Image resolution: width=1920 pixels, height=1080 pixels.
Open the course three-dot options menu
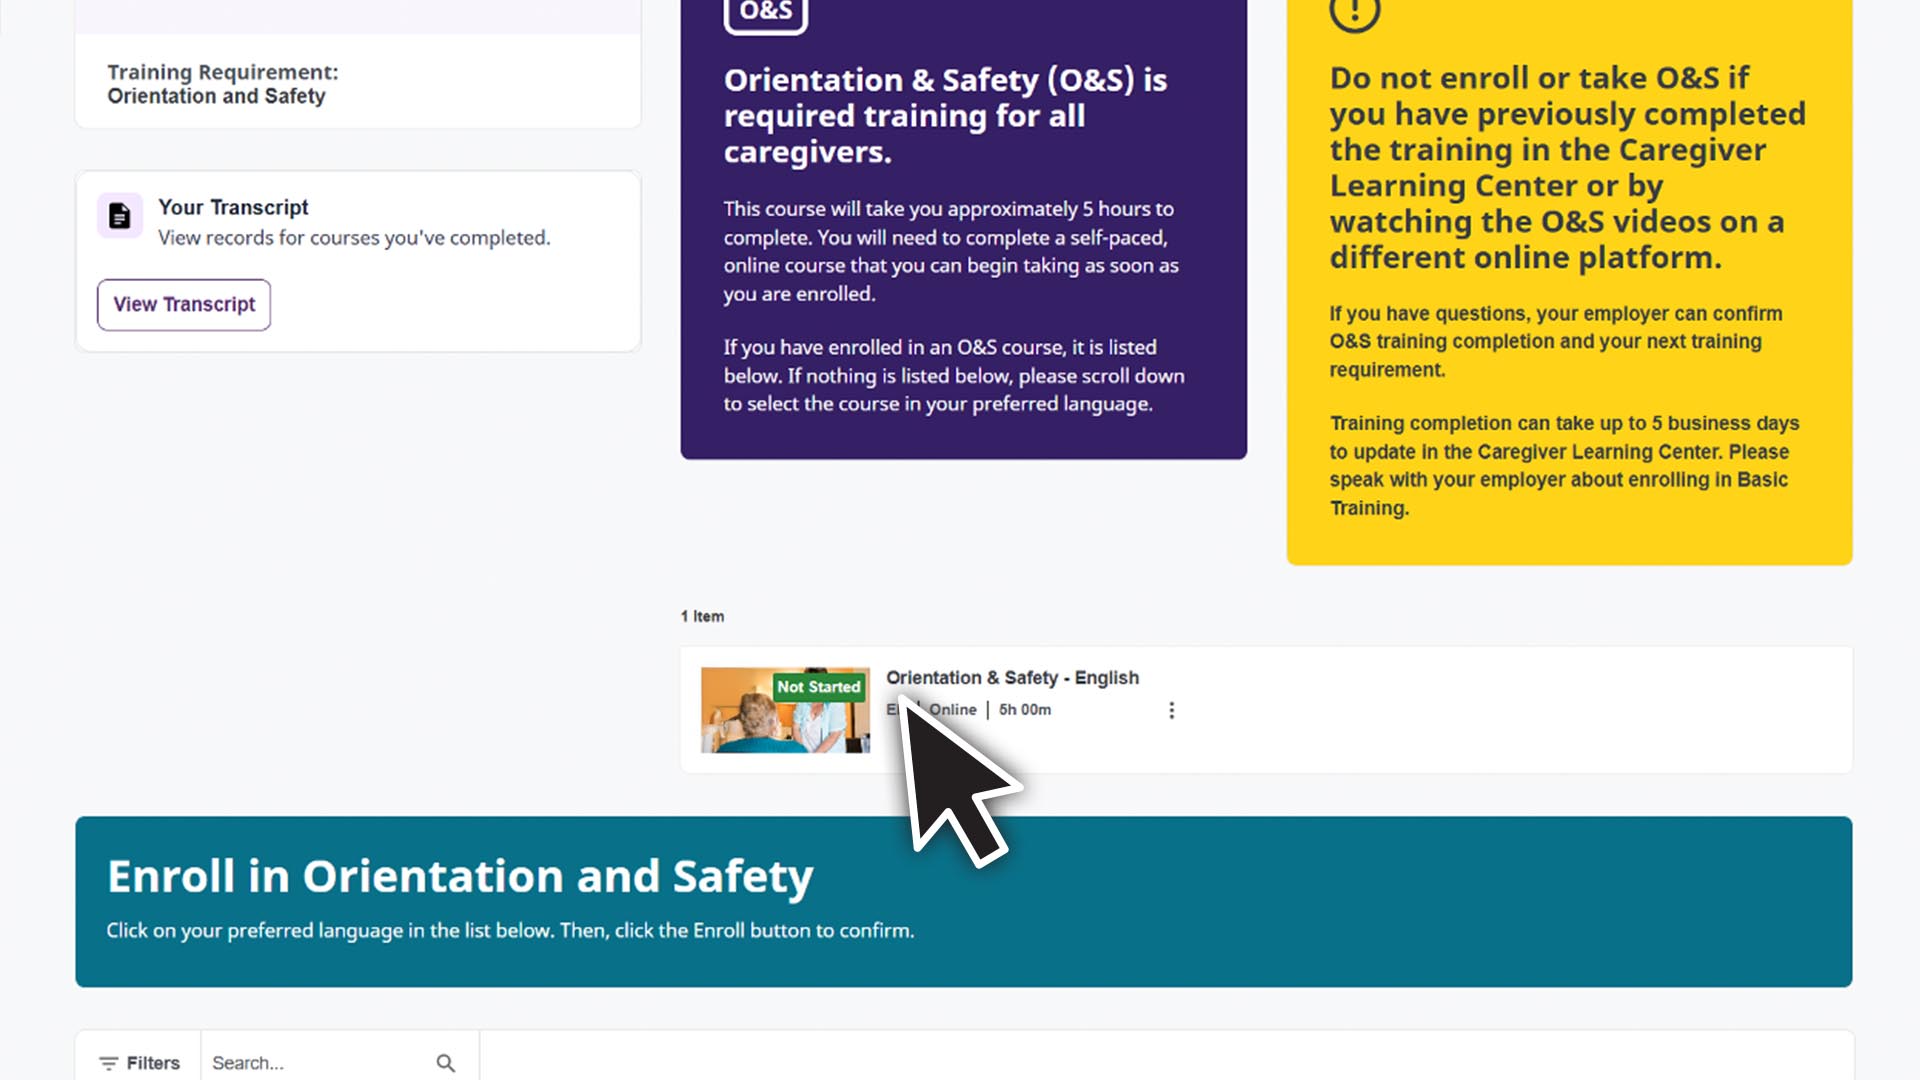(1171, 710)
